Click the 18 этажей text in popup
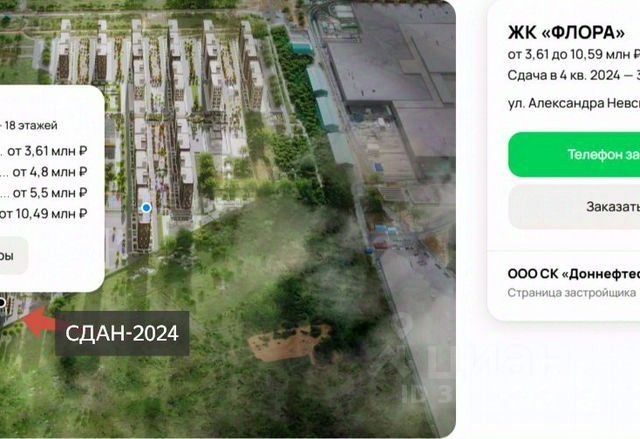This screenshot has width=640, height=439. pyautogui.click(x=31, y=125)
